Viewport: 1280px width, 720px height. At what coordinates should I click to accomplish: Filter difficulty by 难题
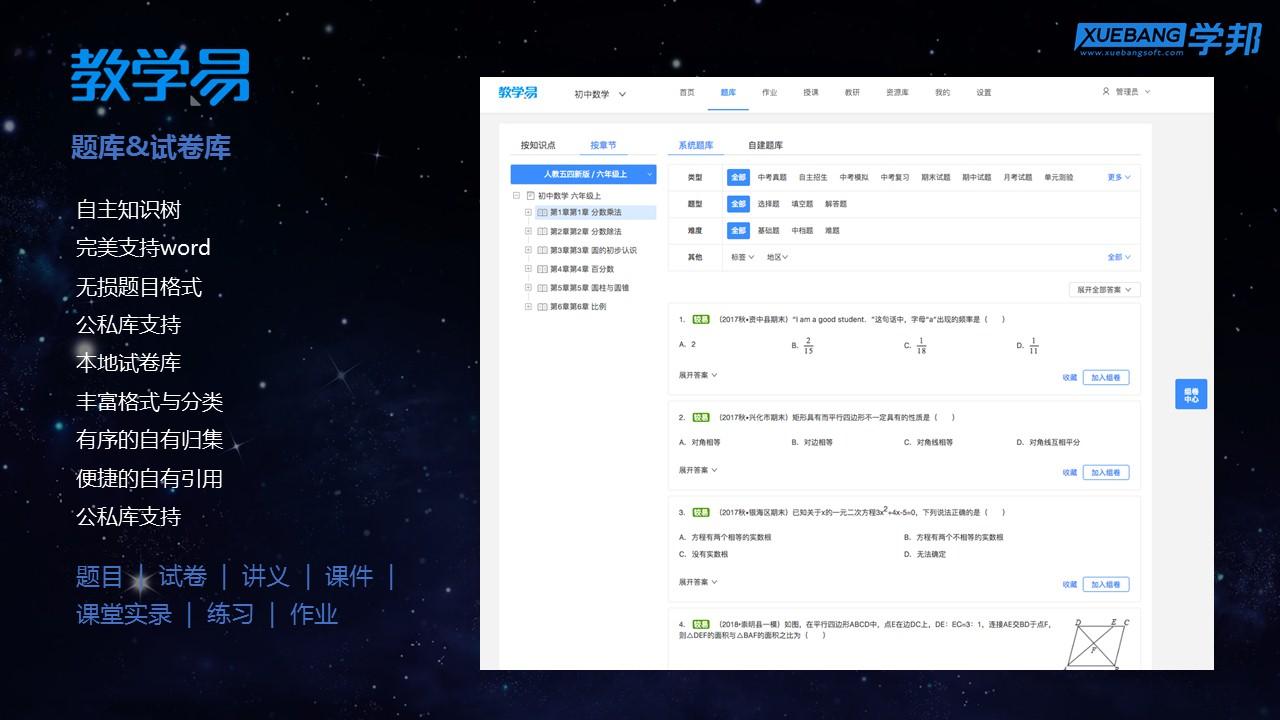pos(832,231)
